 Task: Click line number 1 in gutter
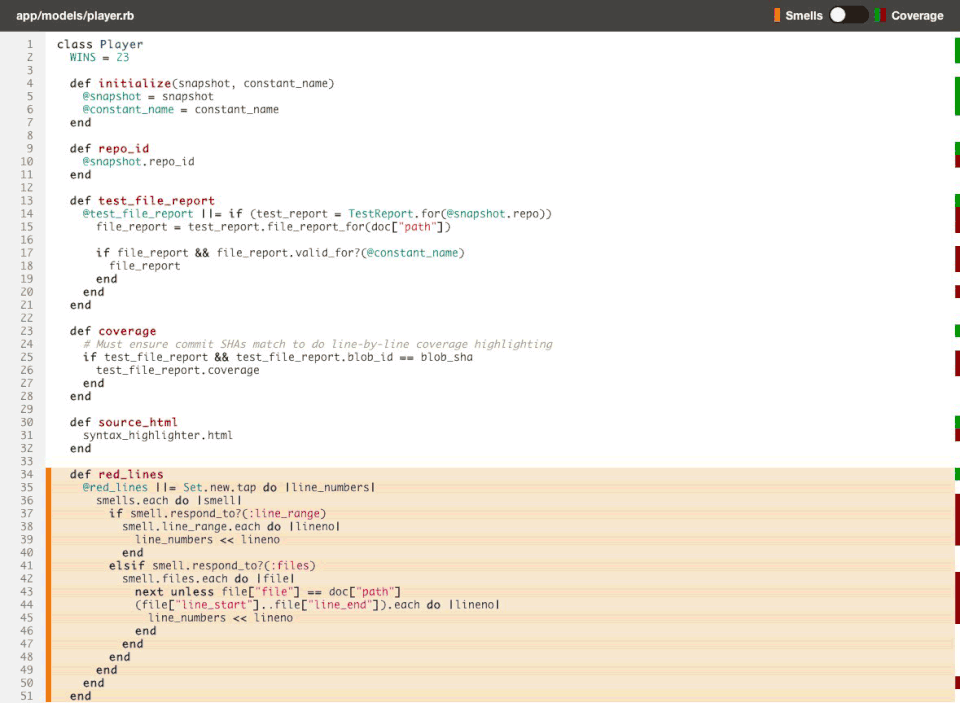[x=29, y=44]
